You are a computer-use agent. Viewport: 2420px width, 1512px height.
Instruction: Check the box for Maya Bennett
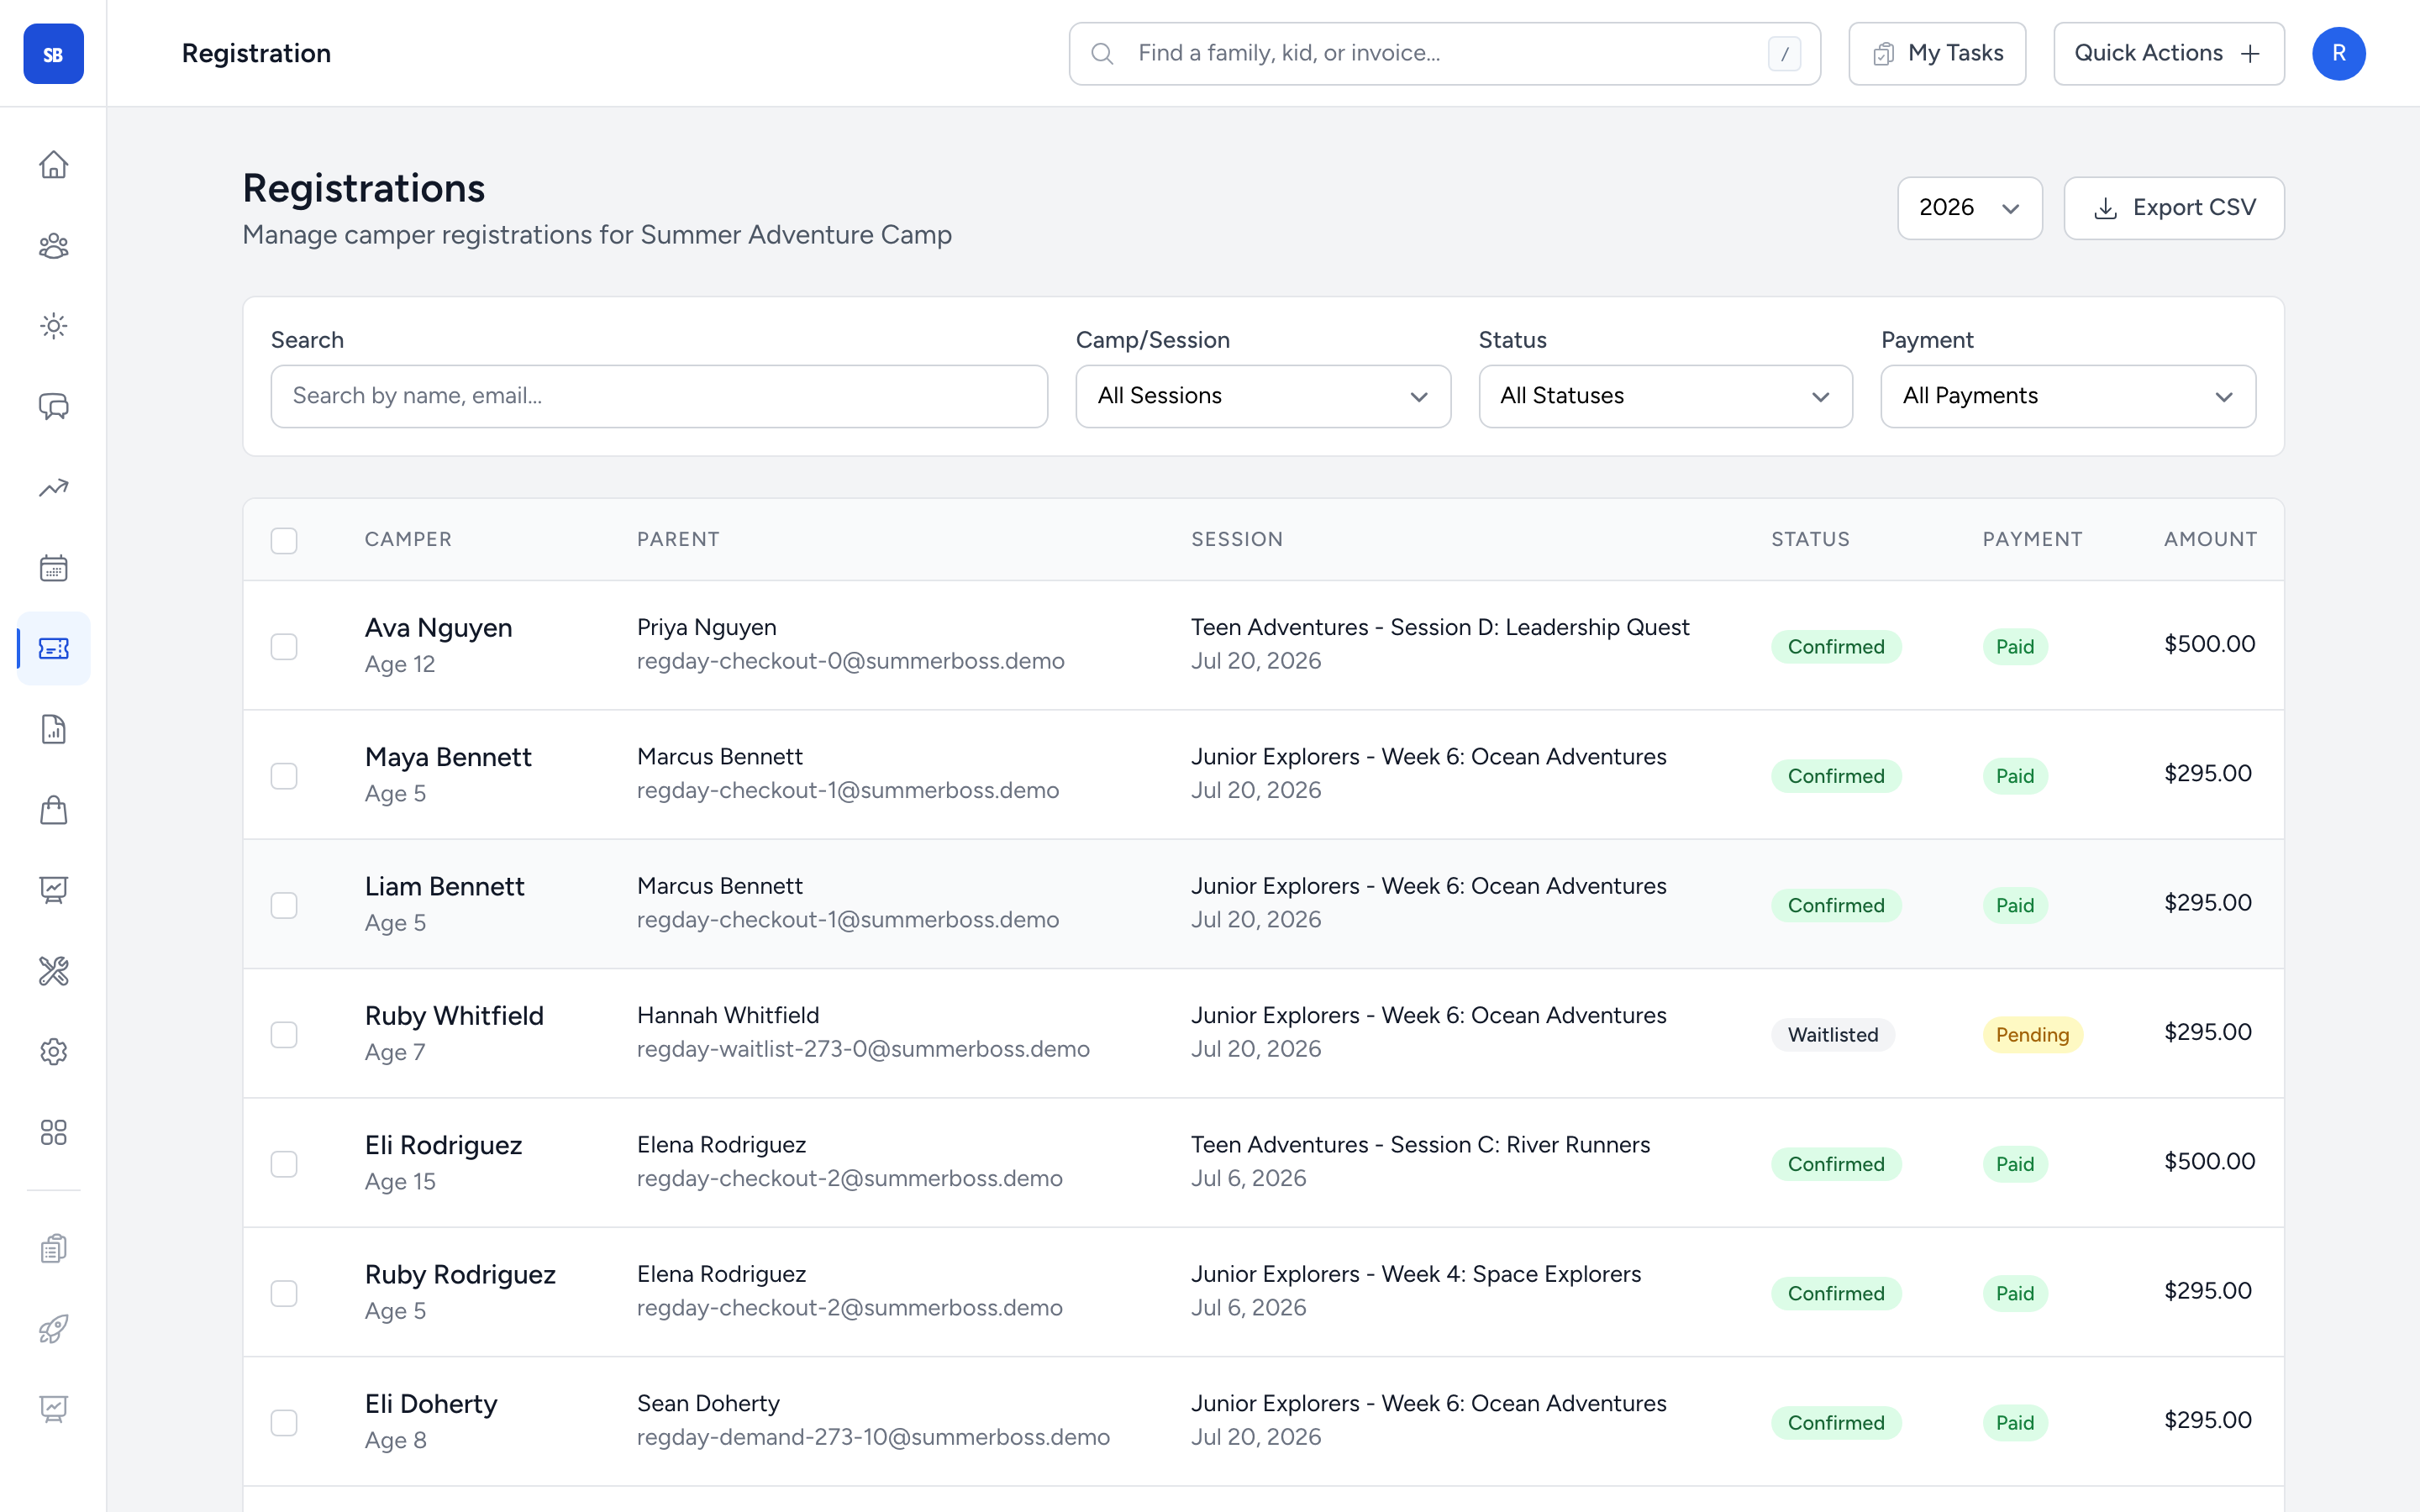tap(284, 775)
